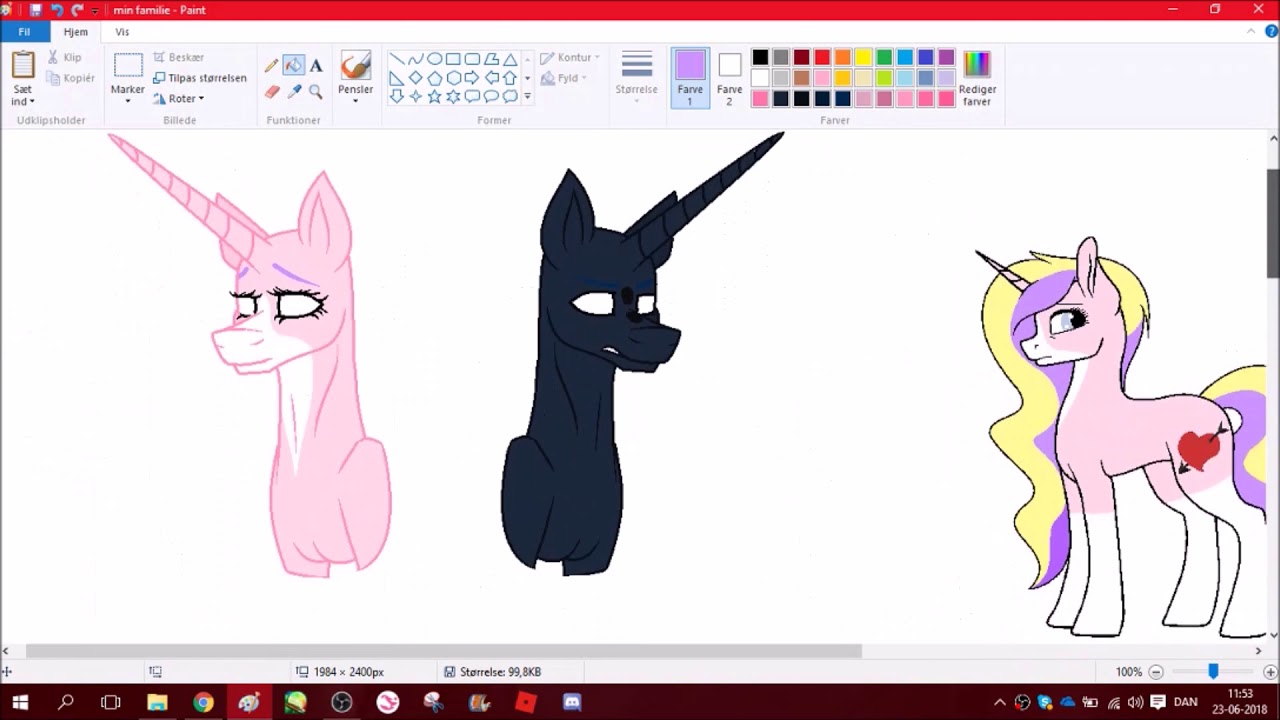Click the vertical scrollbar thumb
The height and width of the screenshot is (720, 1280).
(1273, 223)
